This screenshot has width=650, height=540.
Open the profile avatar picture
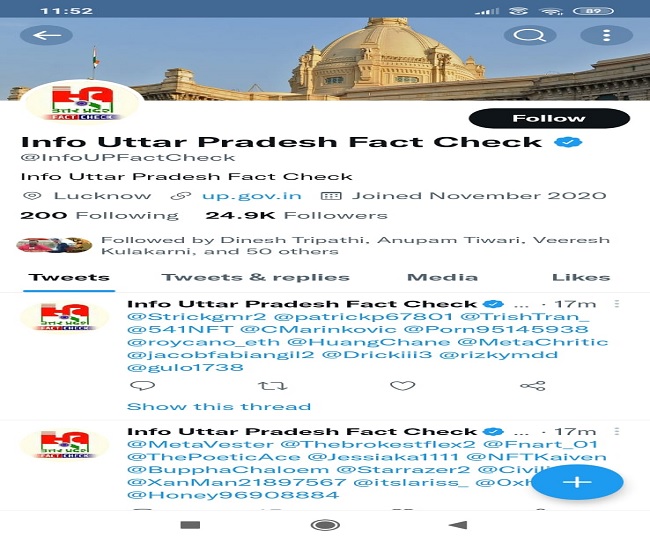pyautogui.click(x=82, y=102)
